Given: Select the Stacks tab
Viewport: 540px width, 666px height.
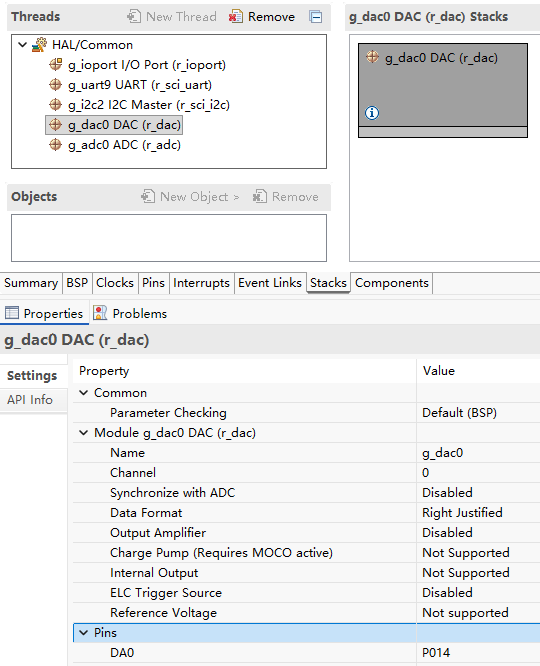Looking at the screenshot, I should [x=328, y=283].
